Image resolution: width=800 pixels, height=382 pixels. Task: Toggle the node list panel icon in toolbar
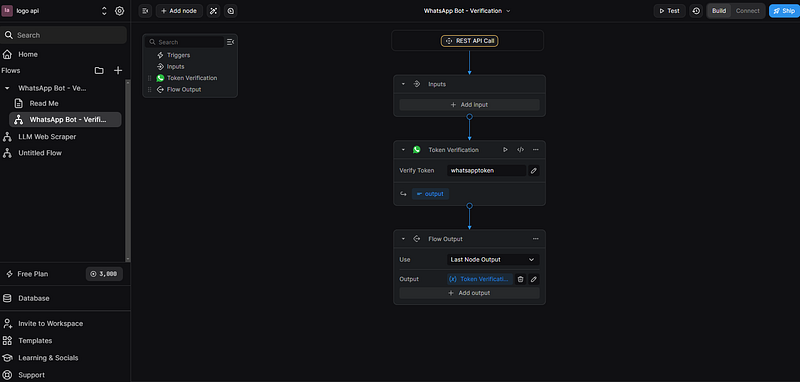145,11
